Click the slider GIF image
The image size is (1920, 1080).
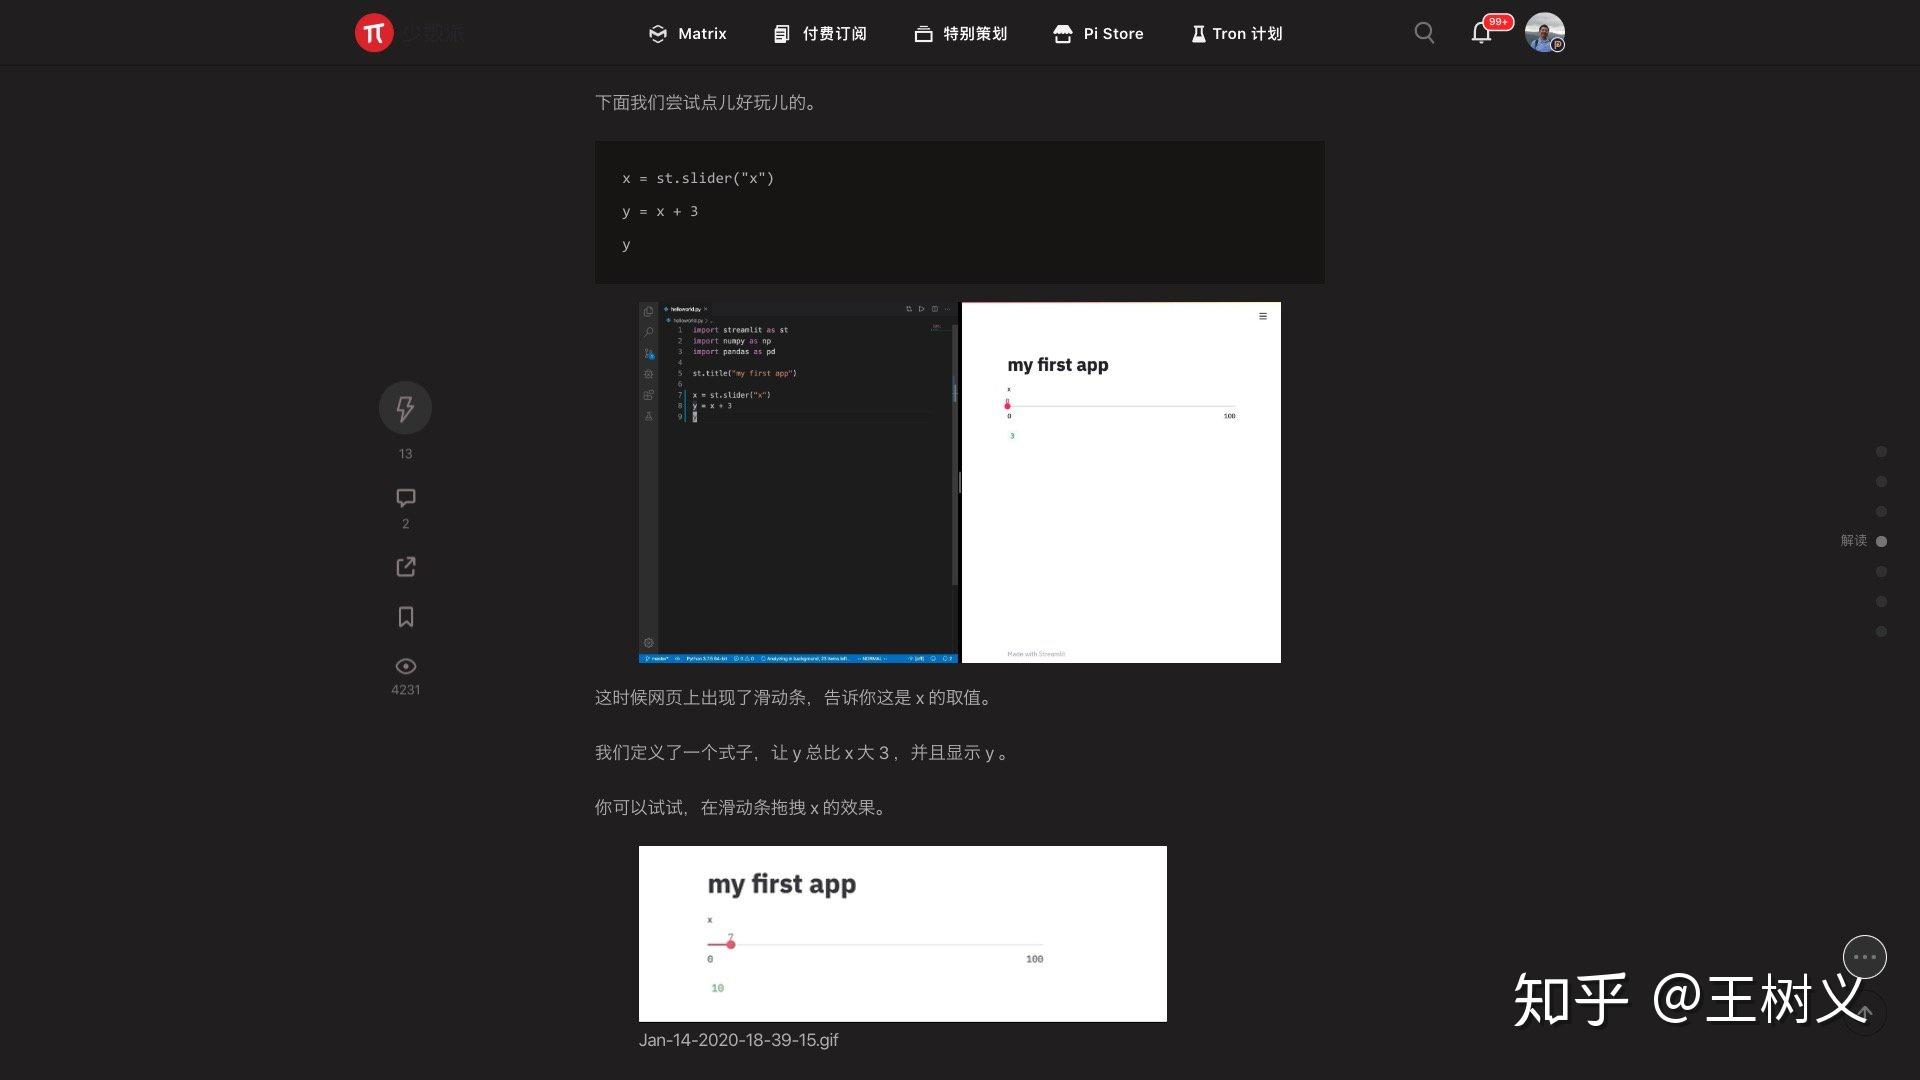coord(902,933)
